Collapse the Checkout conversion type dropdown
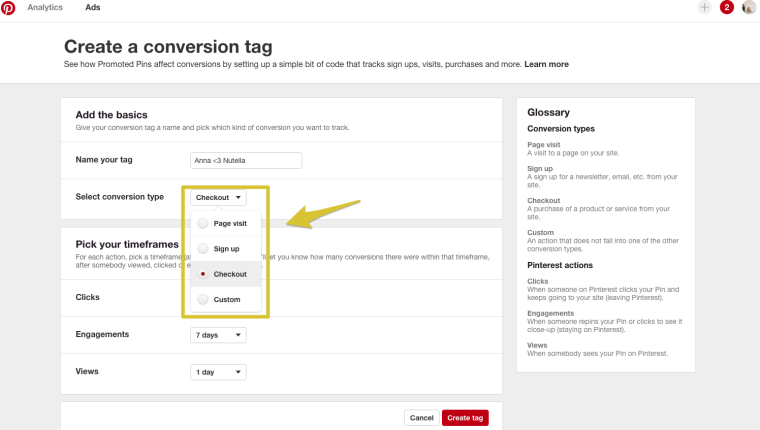Image resolution: width=760 pixels, height=430 pixels. [218, 197]
